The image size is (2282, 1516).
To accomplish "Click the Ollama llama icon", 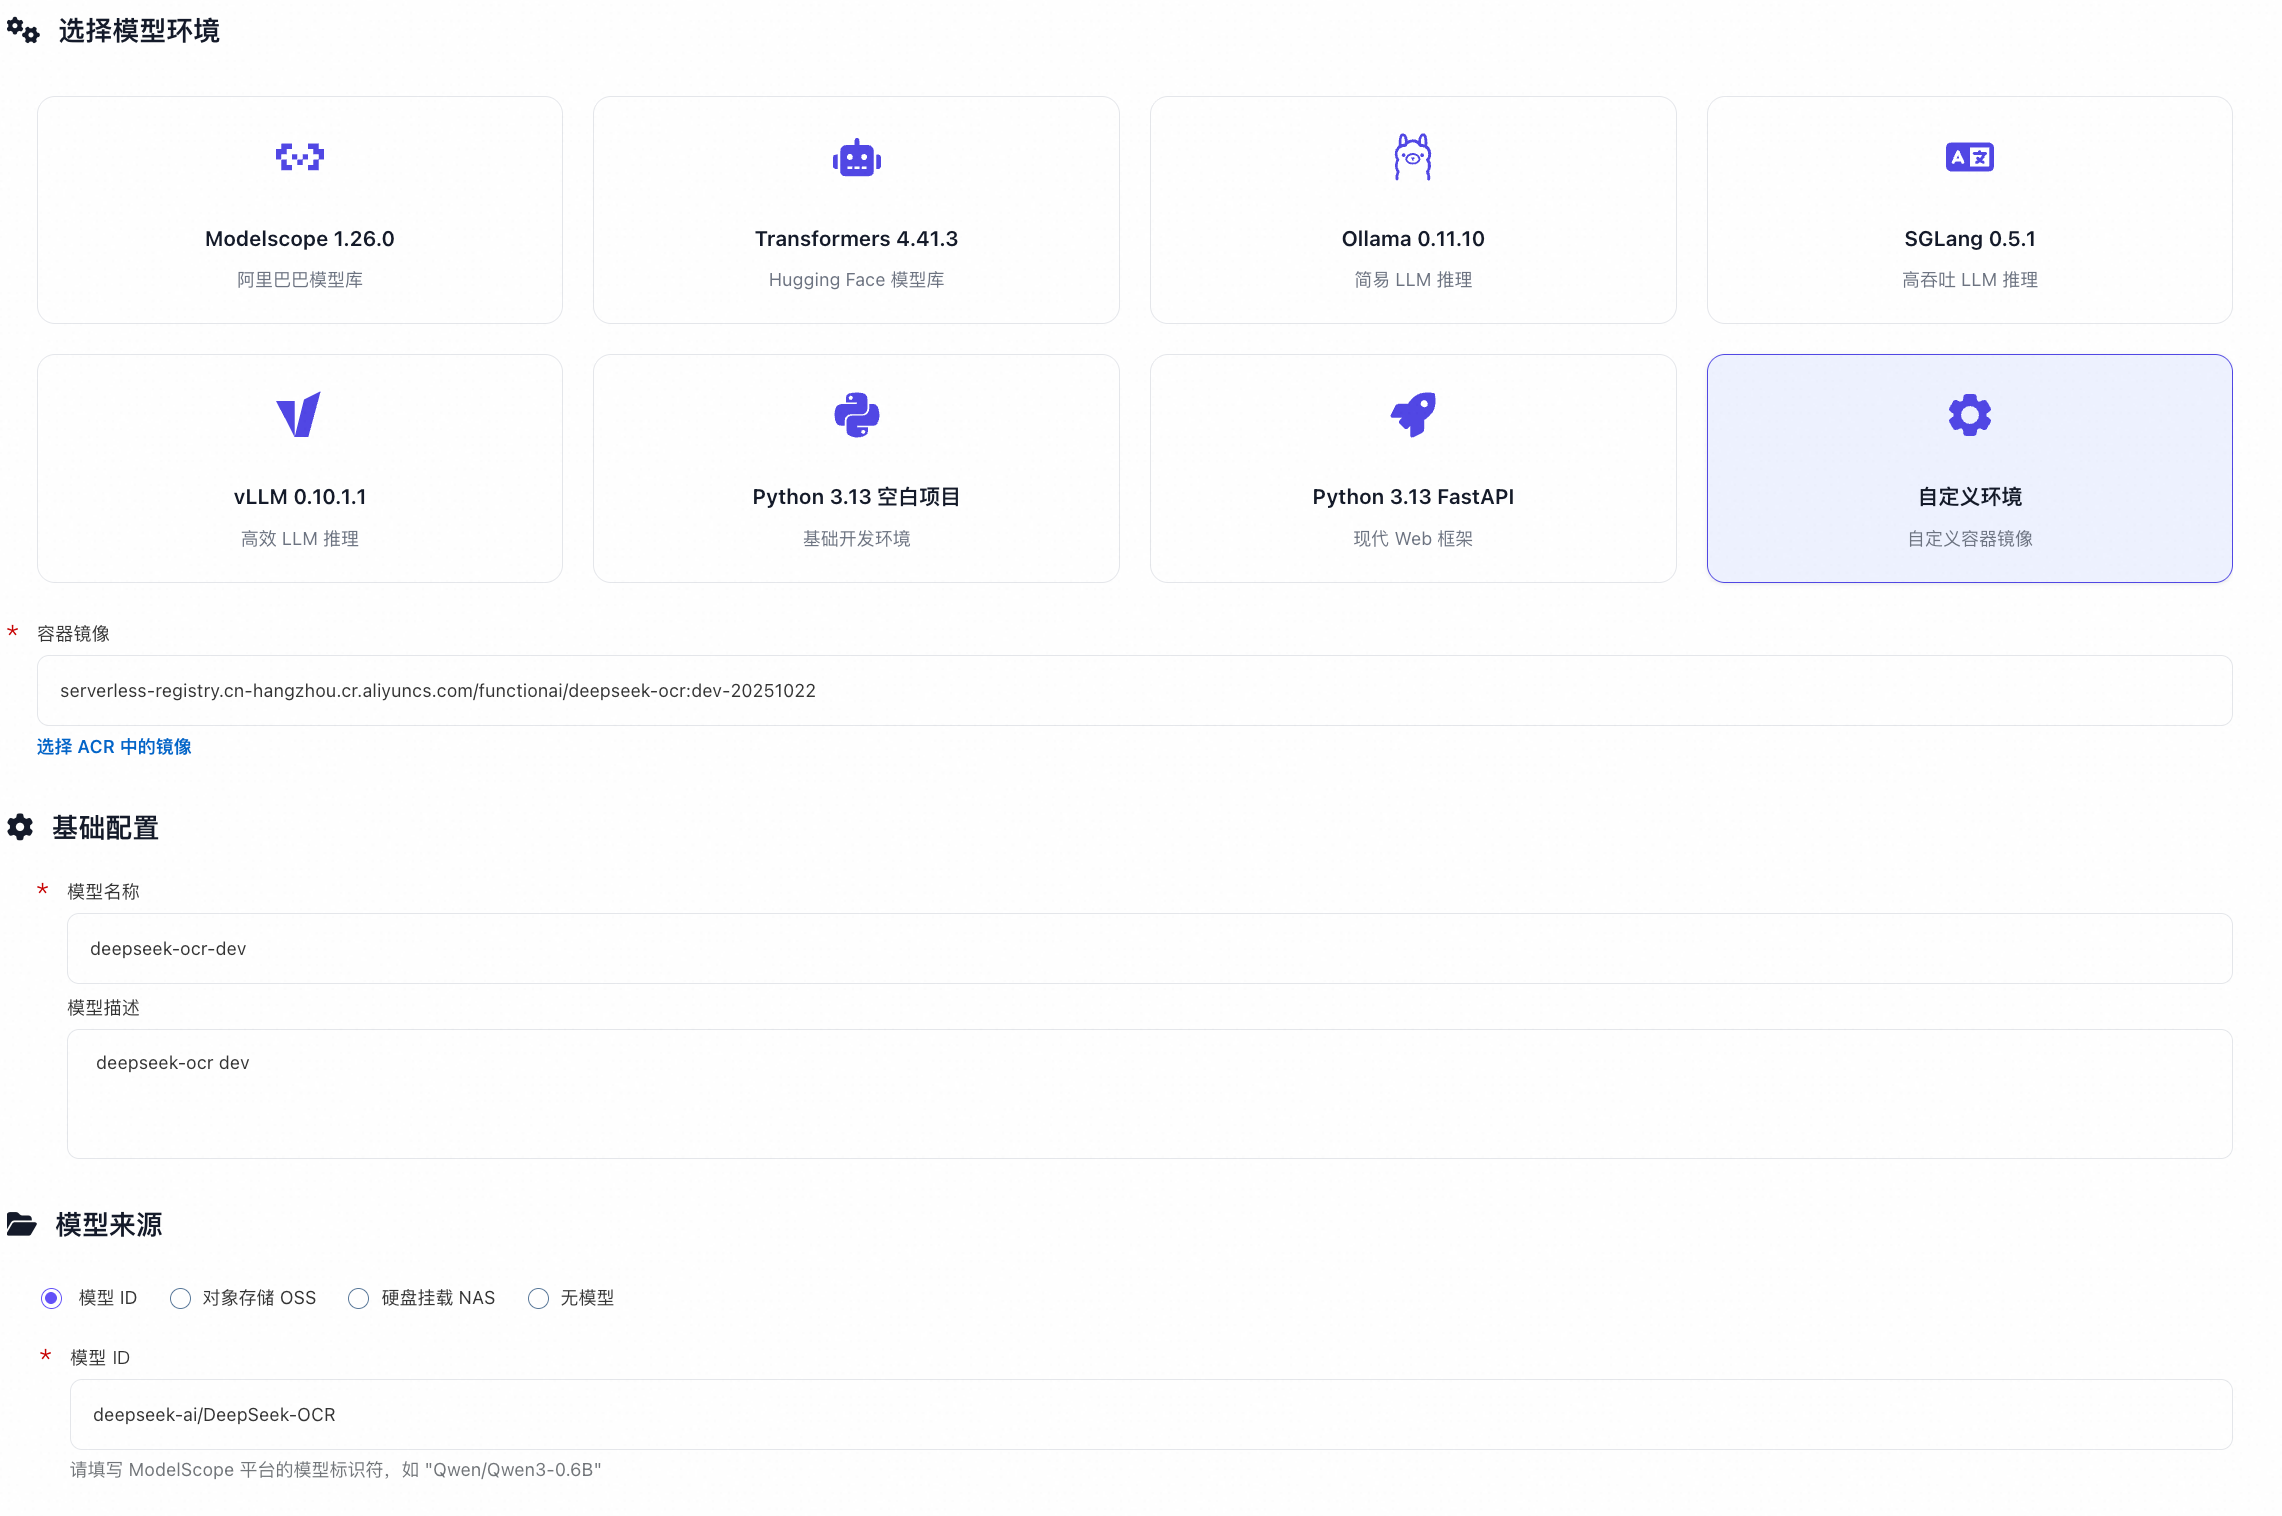I will coord(1412,157).
